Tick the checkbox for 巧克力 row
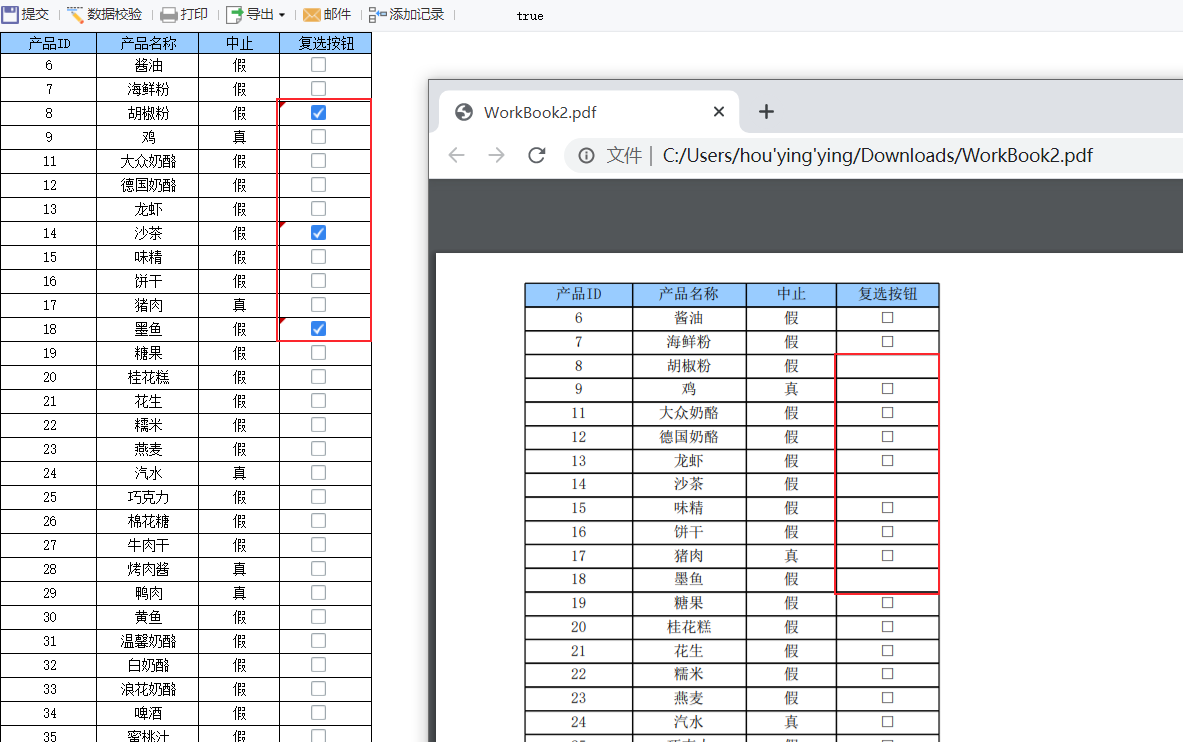 (318, 497)
